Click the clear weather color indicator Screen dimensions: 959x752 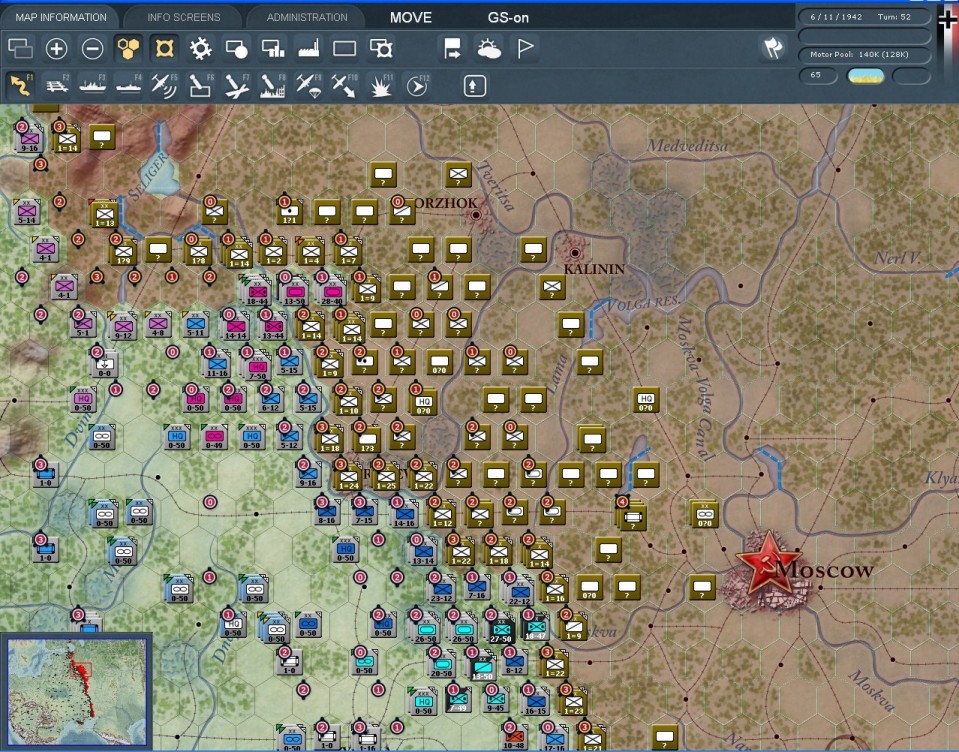pyautogui.click(x=865, y=76)
